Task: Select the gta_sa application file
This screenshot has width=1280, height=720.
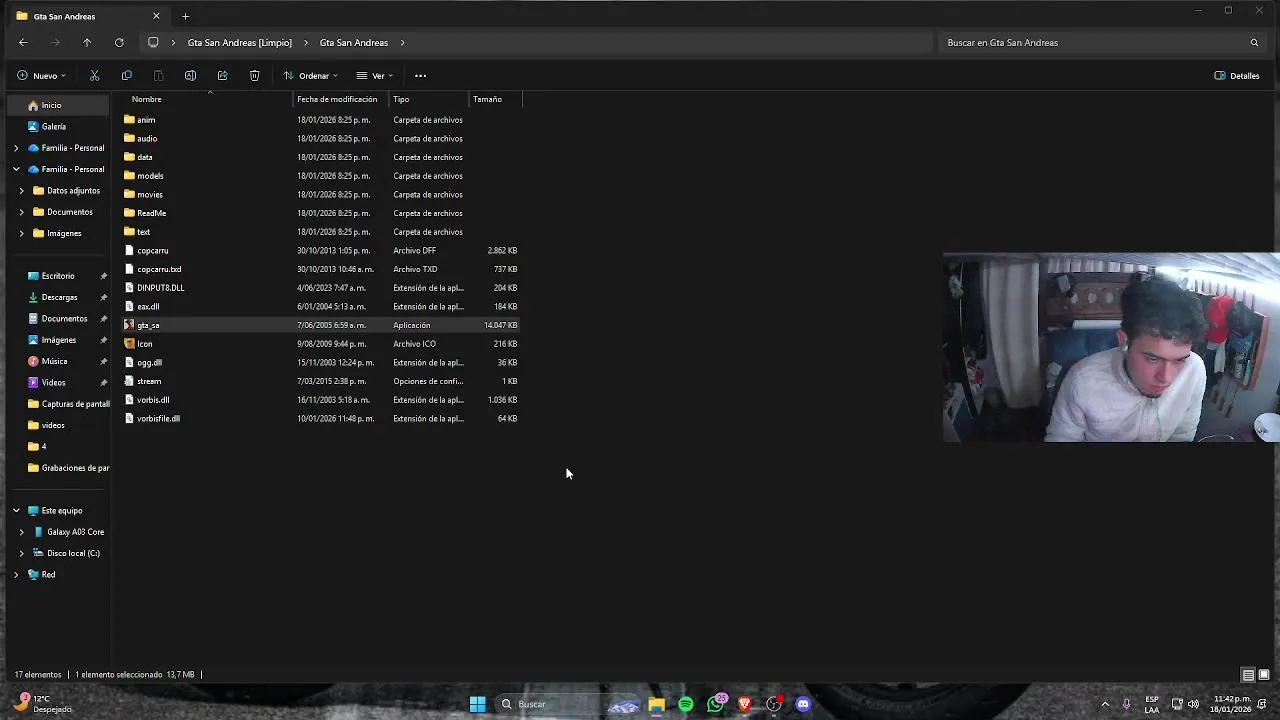Action: point(320,325)
